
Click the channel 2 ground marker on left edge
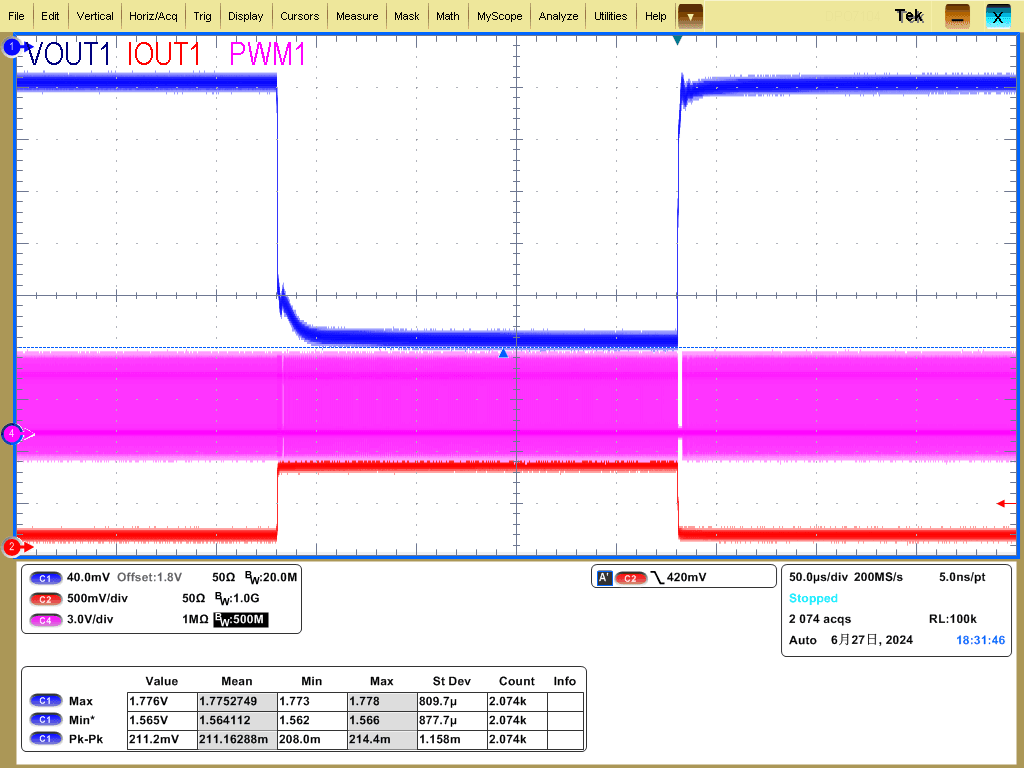click(11, 547)
